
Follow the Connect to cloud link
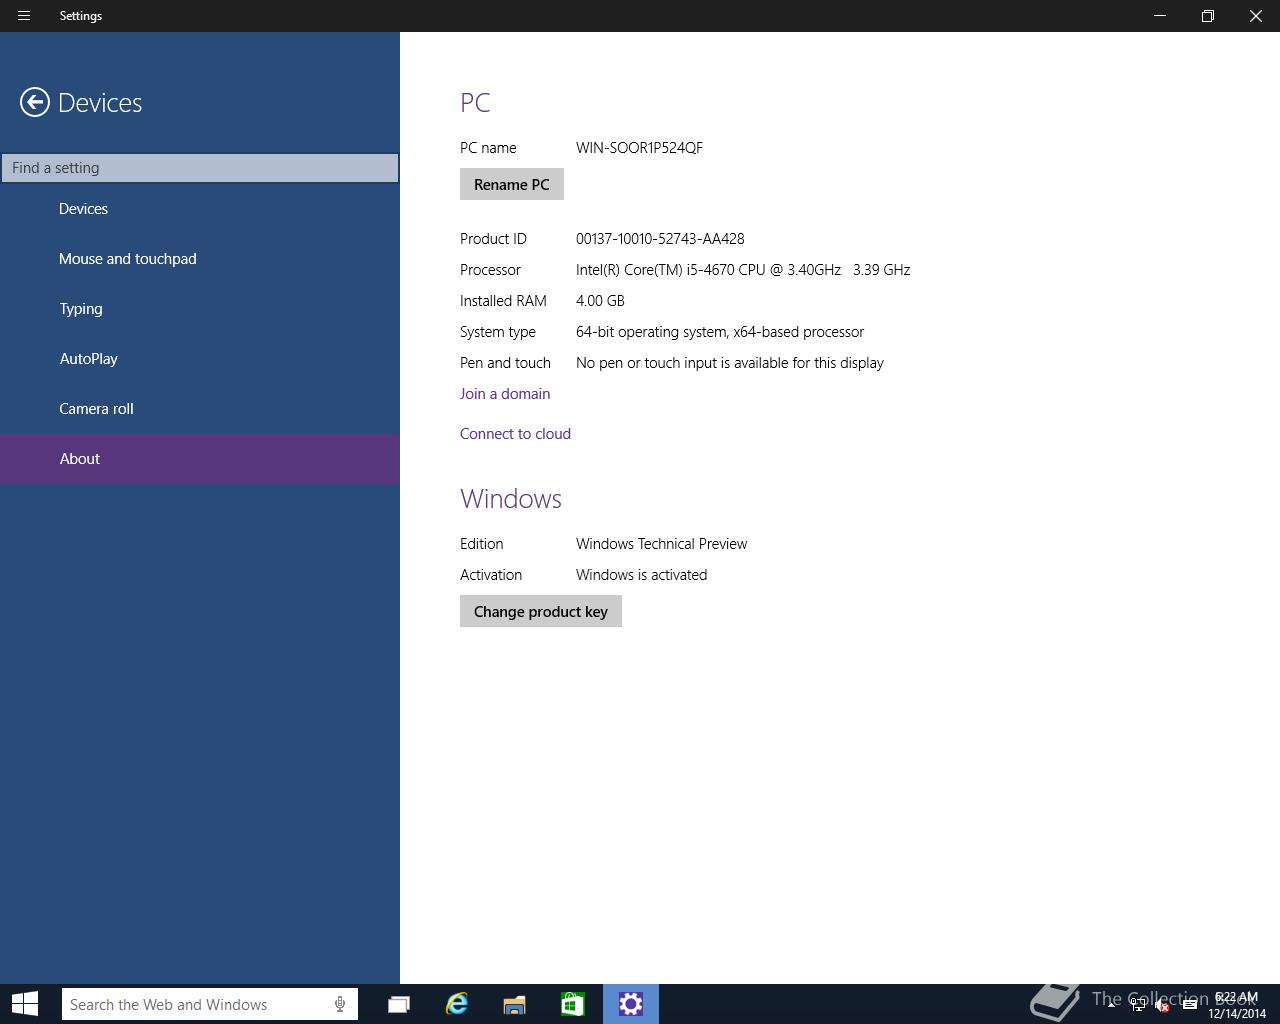pyautogui.click(x=515, y=434)
